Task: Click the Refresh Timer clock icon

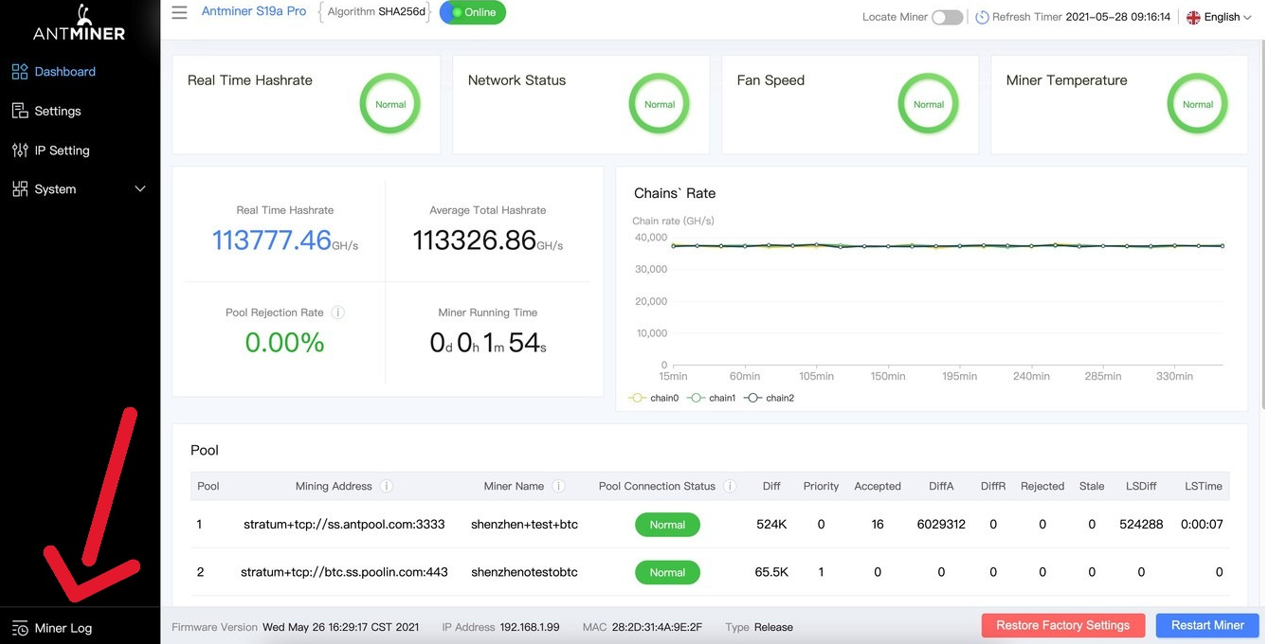Action: point(981,17)
